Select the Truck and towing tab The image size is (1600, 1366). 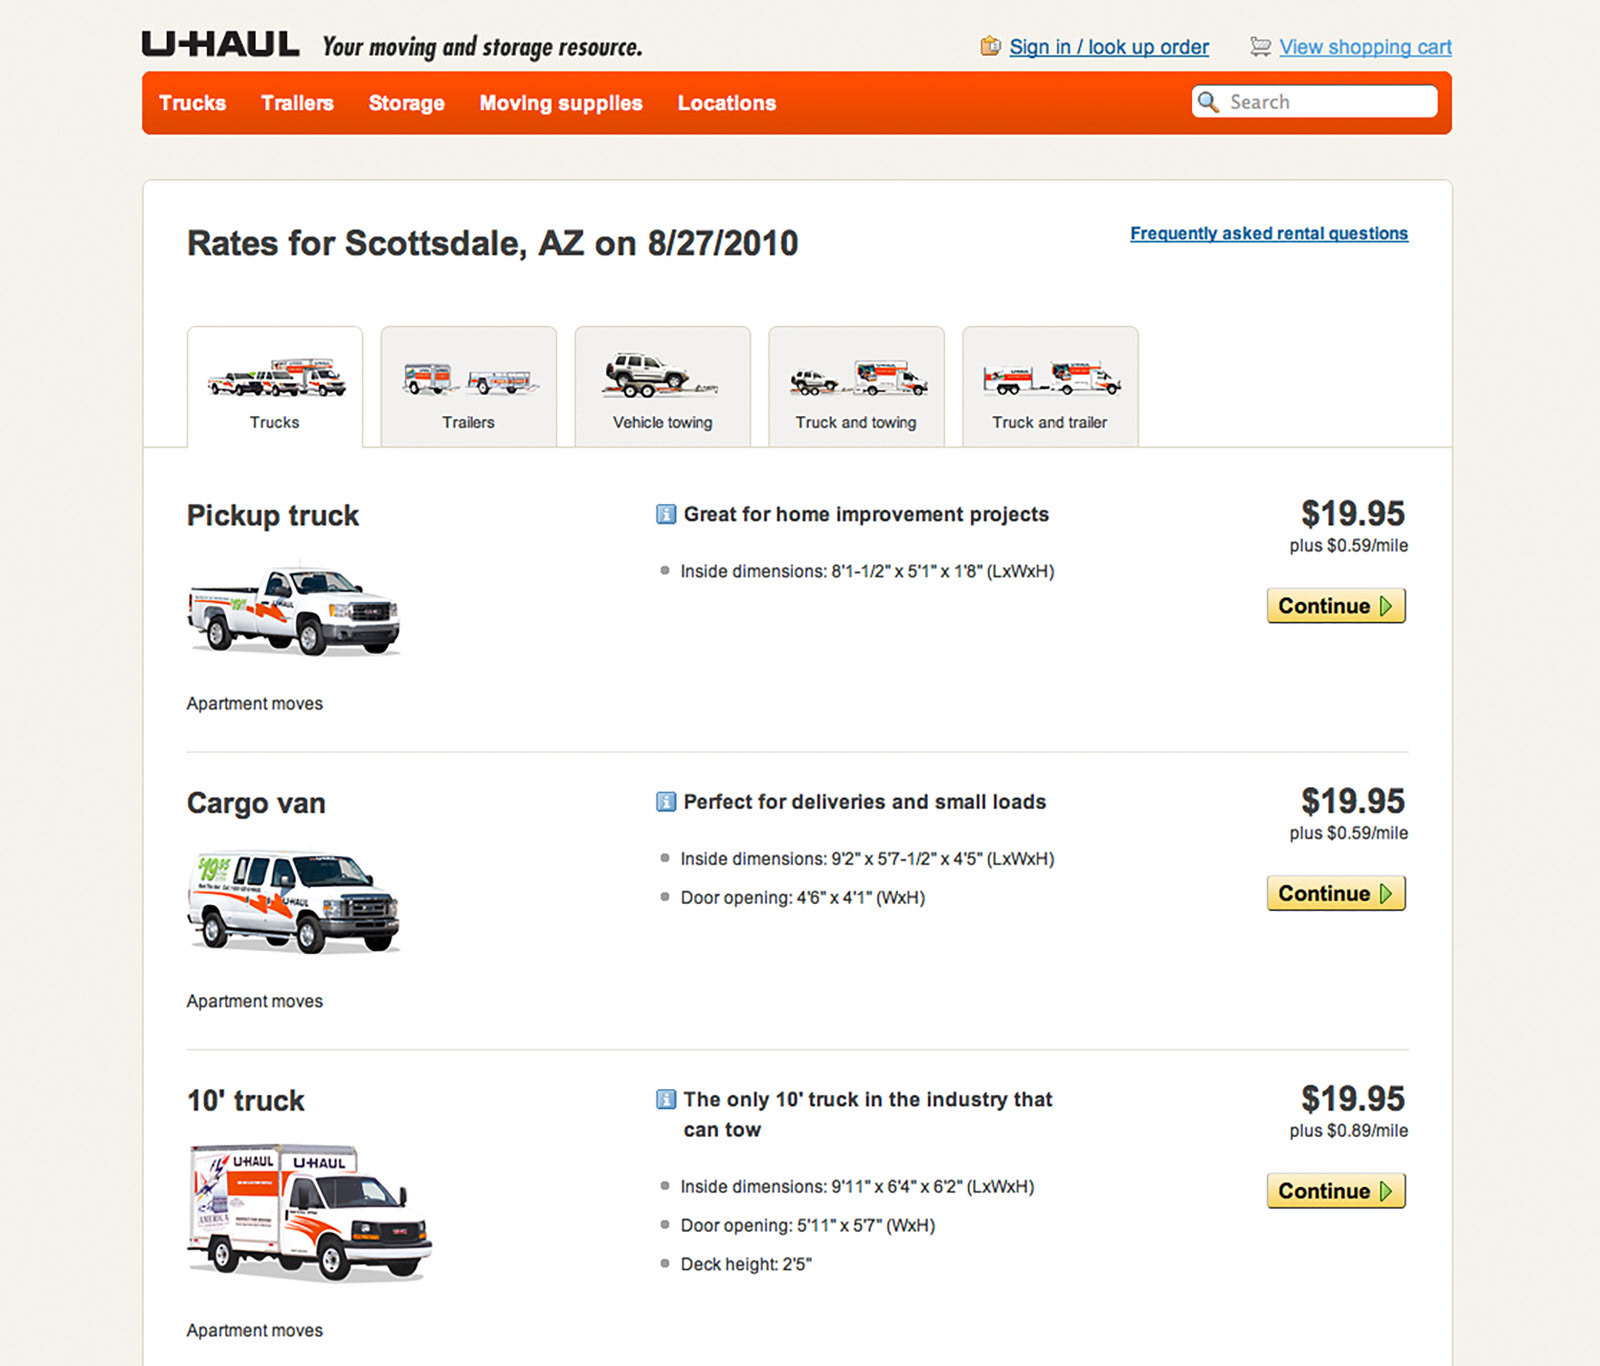click(x=856, y=386)
